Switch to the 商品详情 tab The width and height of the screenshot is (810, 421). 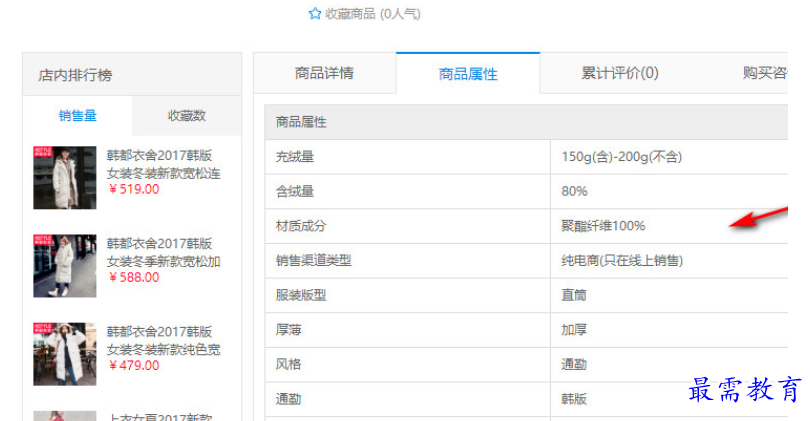[324, 73]
